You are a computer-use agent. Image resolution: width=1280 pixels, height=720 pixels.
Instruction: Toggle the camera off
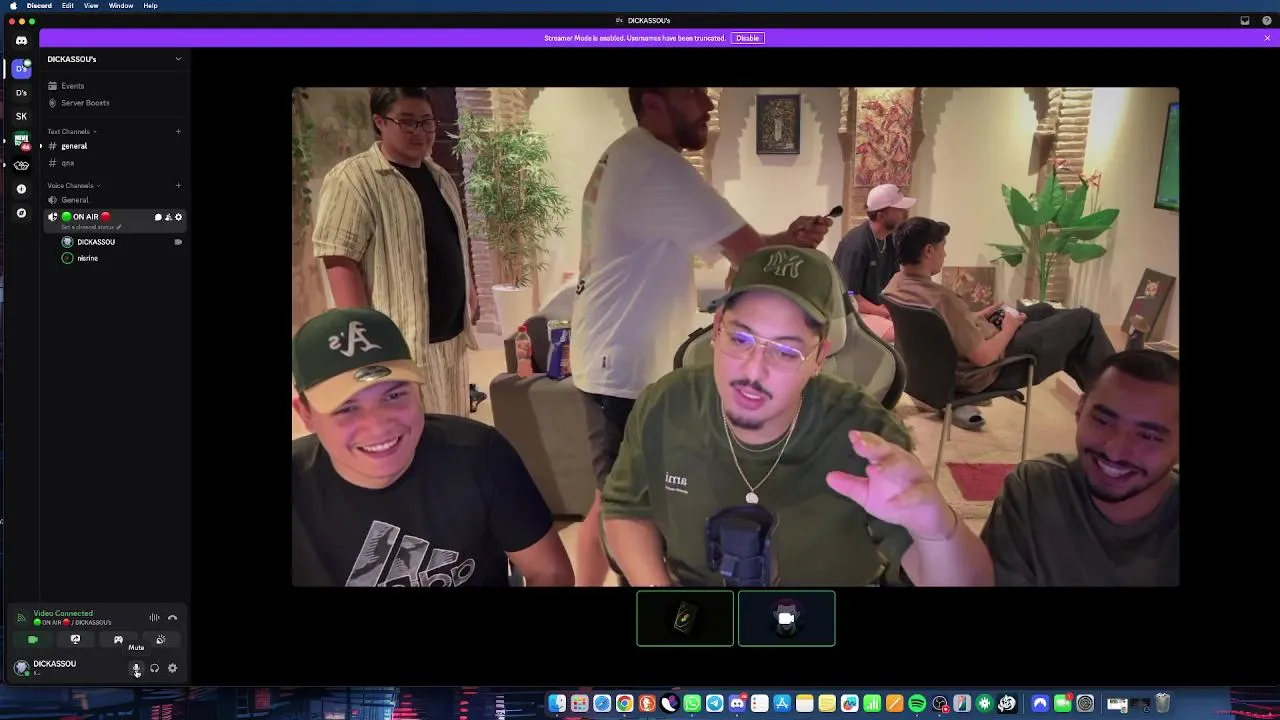pos(33,640)
